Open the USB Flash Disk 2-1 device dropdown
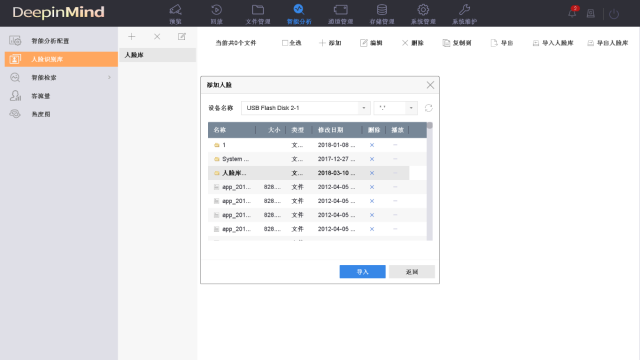 306,108
